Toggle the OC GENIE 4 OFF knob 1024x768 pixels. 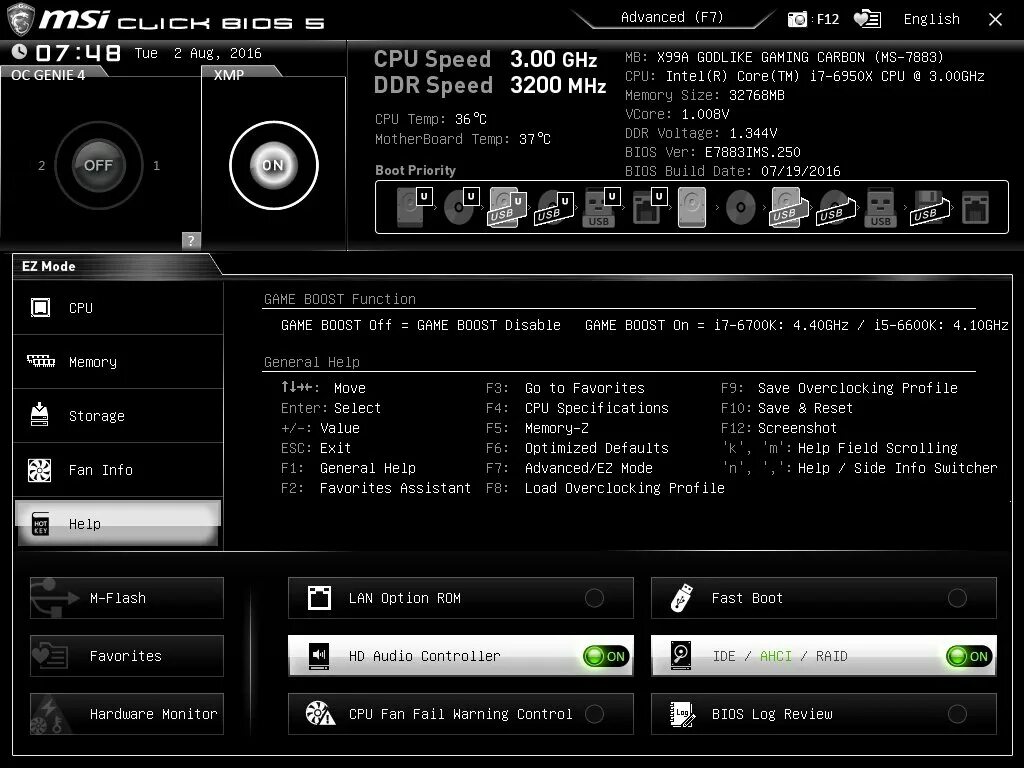pyautogui.click(x=98, y=165)
